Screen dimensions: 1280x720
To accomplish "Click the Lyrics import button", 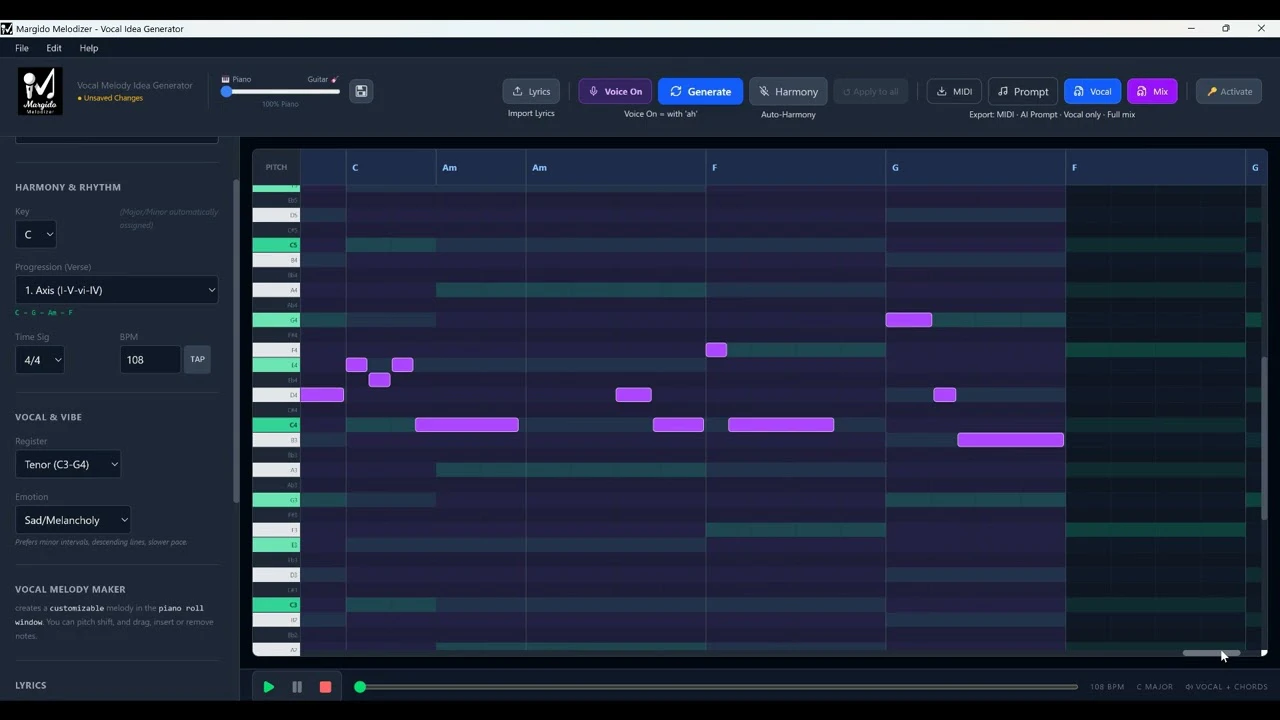I will (x=531, y=91).
